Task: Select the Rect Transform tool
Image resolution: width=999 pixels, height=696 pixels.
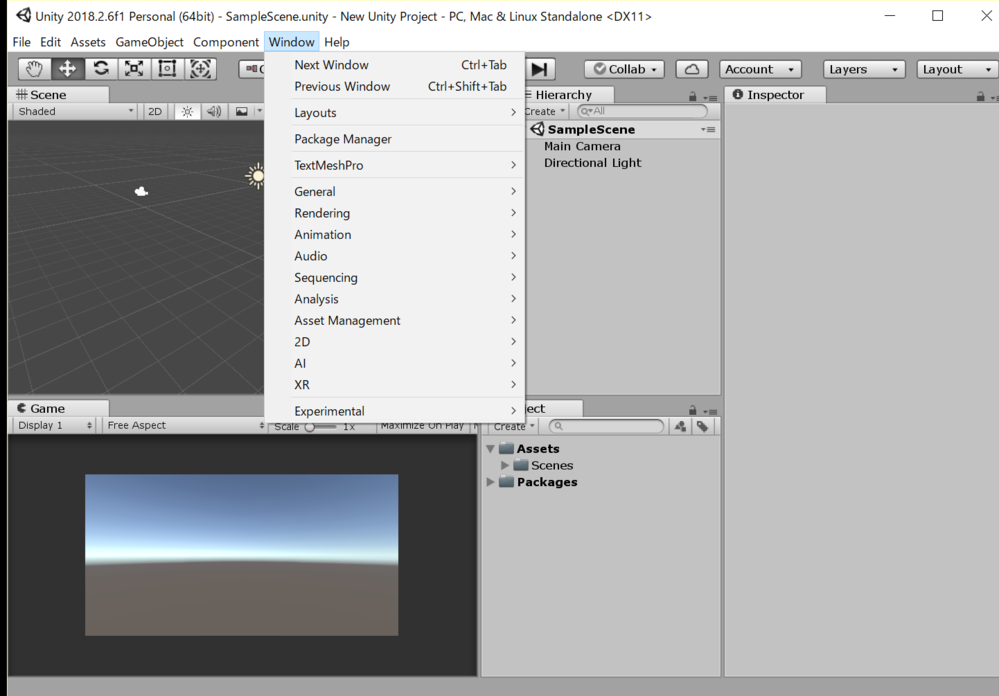Action: tap(166, 68)
